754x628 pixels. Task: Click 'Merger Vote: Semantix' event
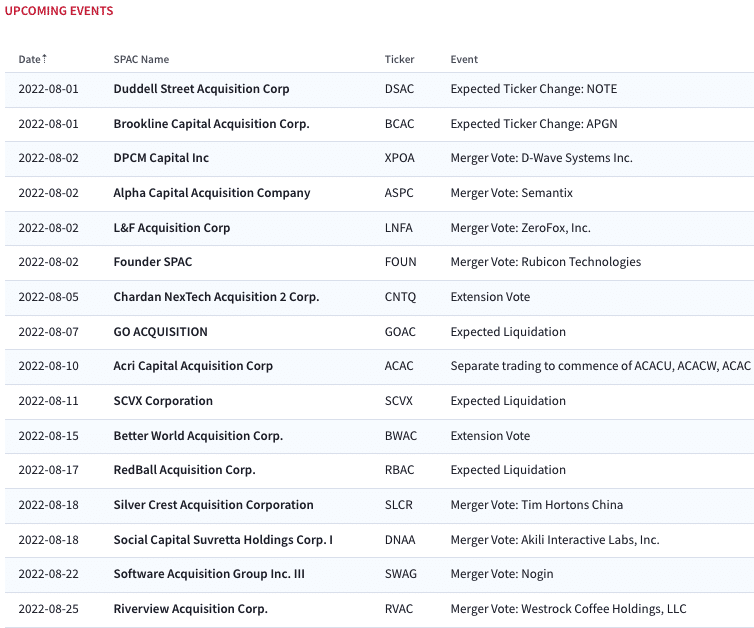(x=512, y=193)
